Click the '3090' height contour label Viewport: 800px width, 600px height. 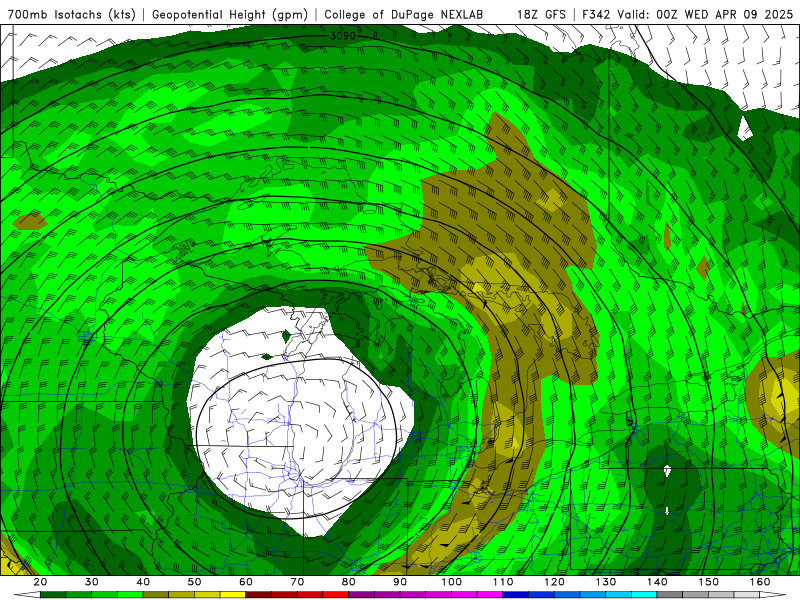click(343, 36)
